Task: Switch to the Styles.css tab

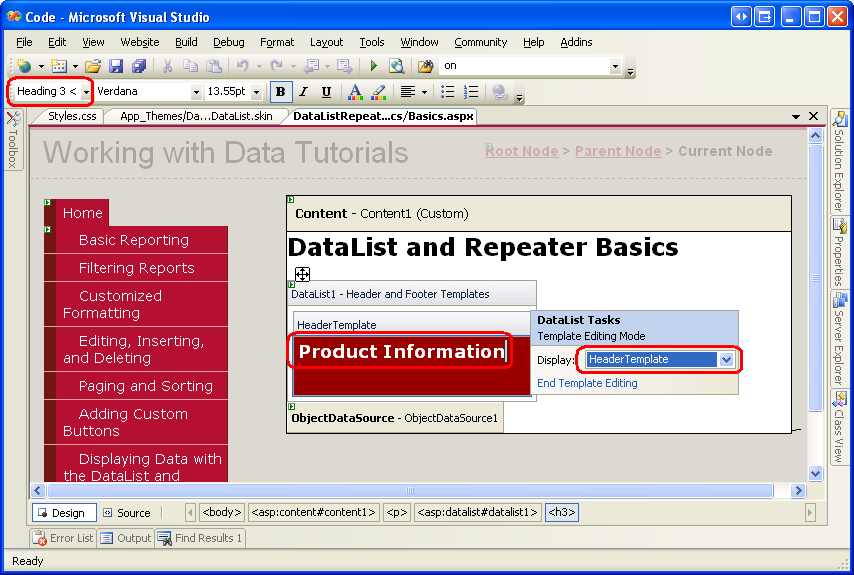Action: click(73, 116)
